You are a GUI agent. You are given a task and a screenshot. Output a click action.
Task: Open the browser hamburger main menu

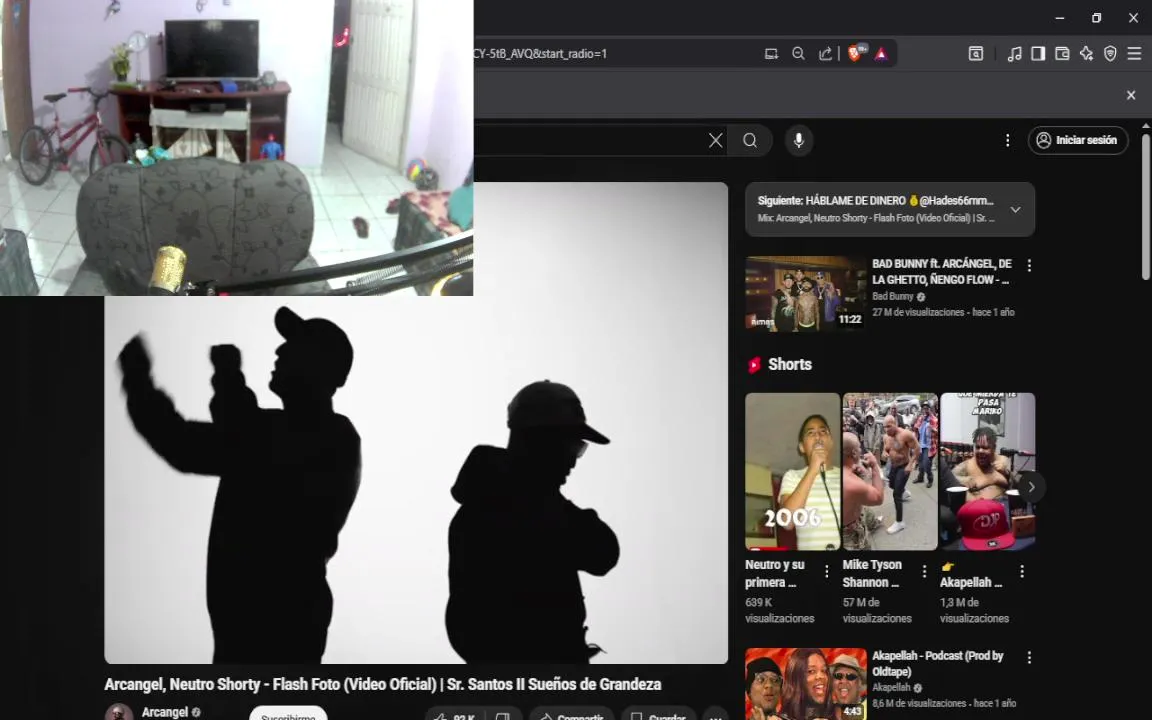click(1134, 54)
